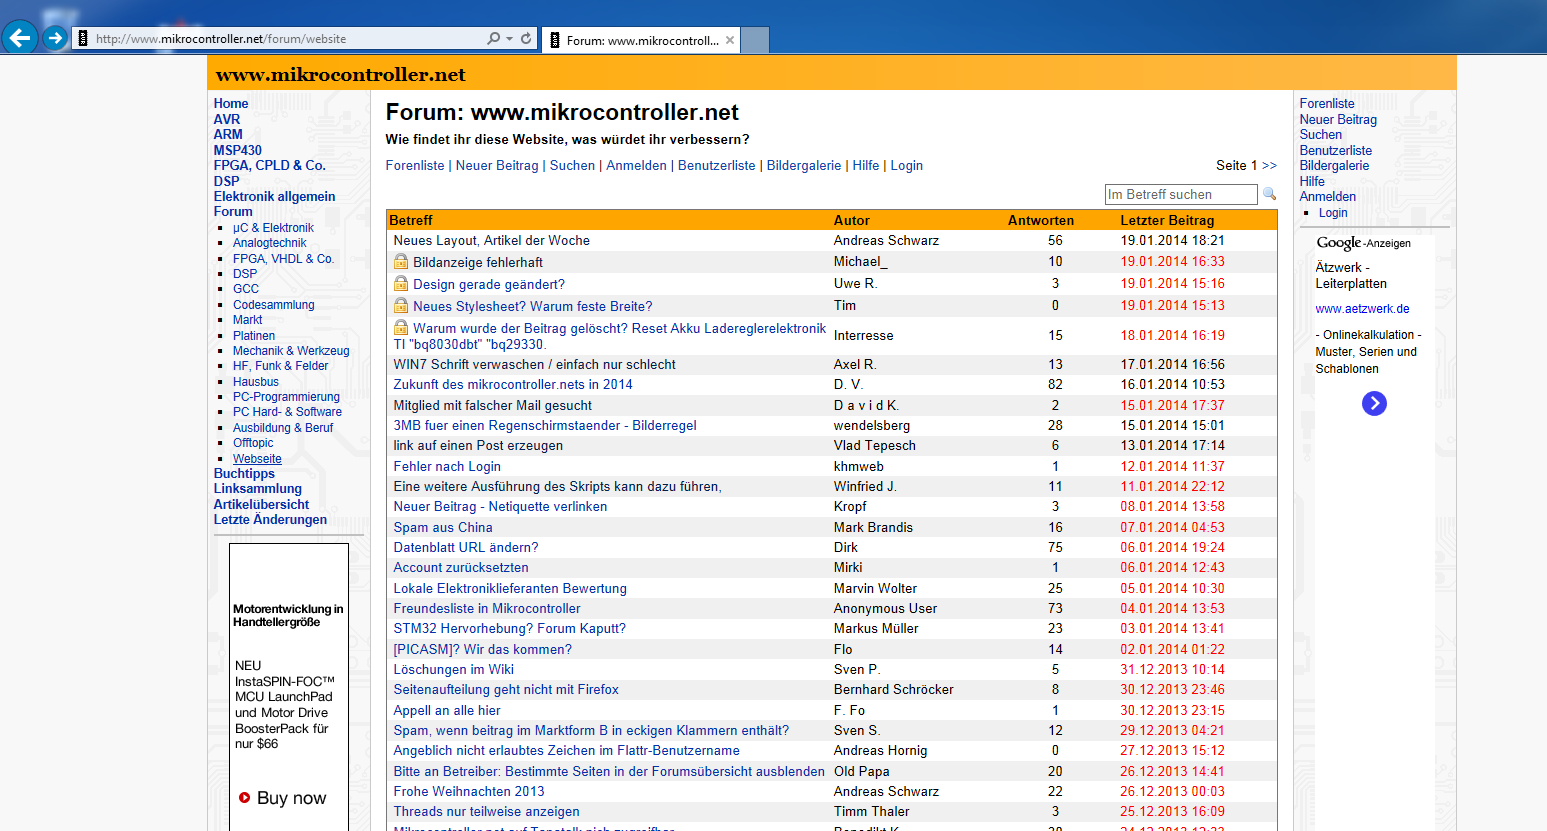Open PC-Programmierung subforum
Screen dimensions: 1547x831
[286, 396]
